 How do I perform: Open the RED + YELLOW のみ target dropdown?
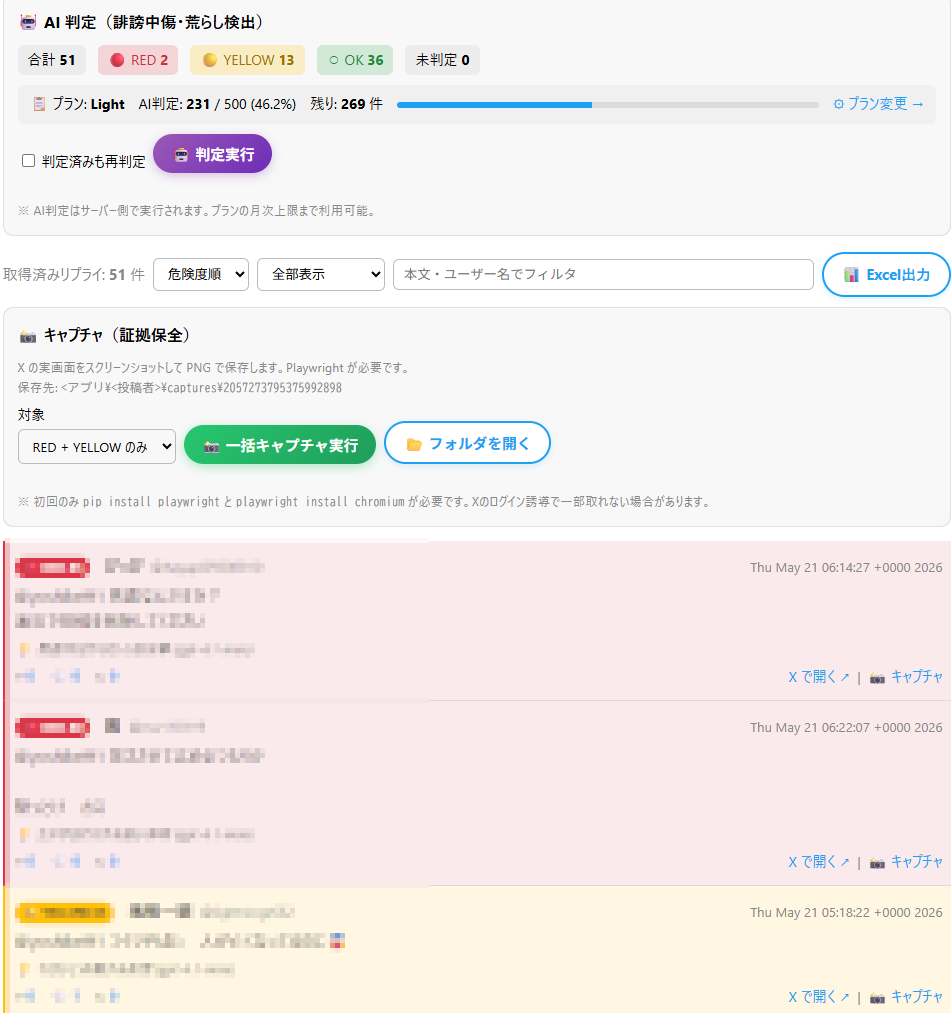(x=97, y=446)
